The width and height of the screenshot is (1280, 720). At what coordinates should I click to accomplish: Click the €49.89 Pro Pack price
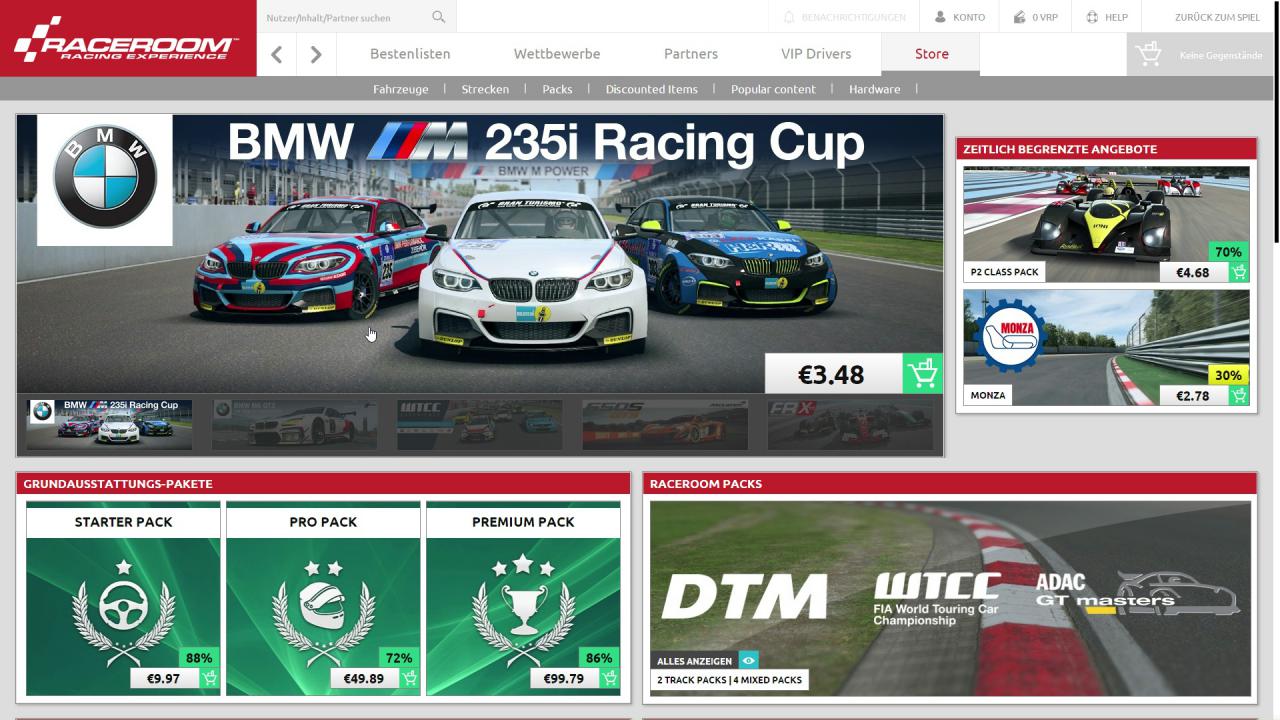pos(364,678)
